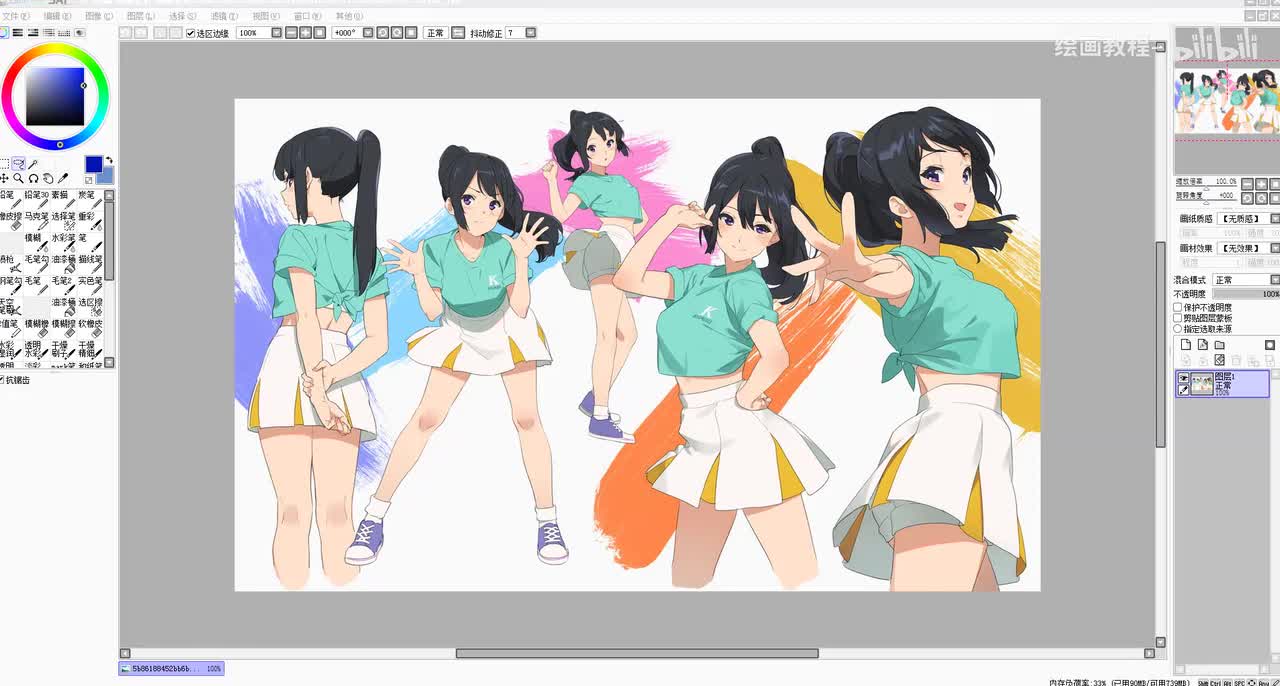The height and width of the screenshot is (686, 1280).
Task: Swap foreground and background colors
Action: pos(110,160)
